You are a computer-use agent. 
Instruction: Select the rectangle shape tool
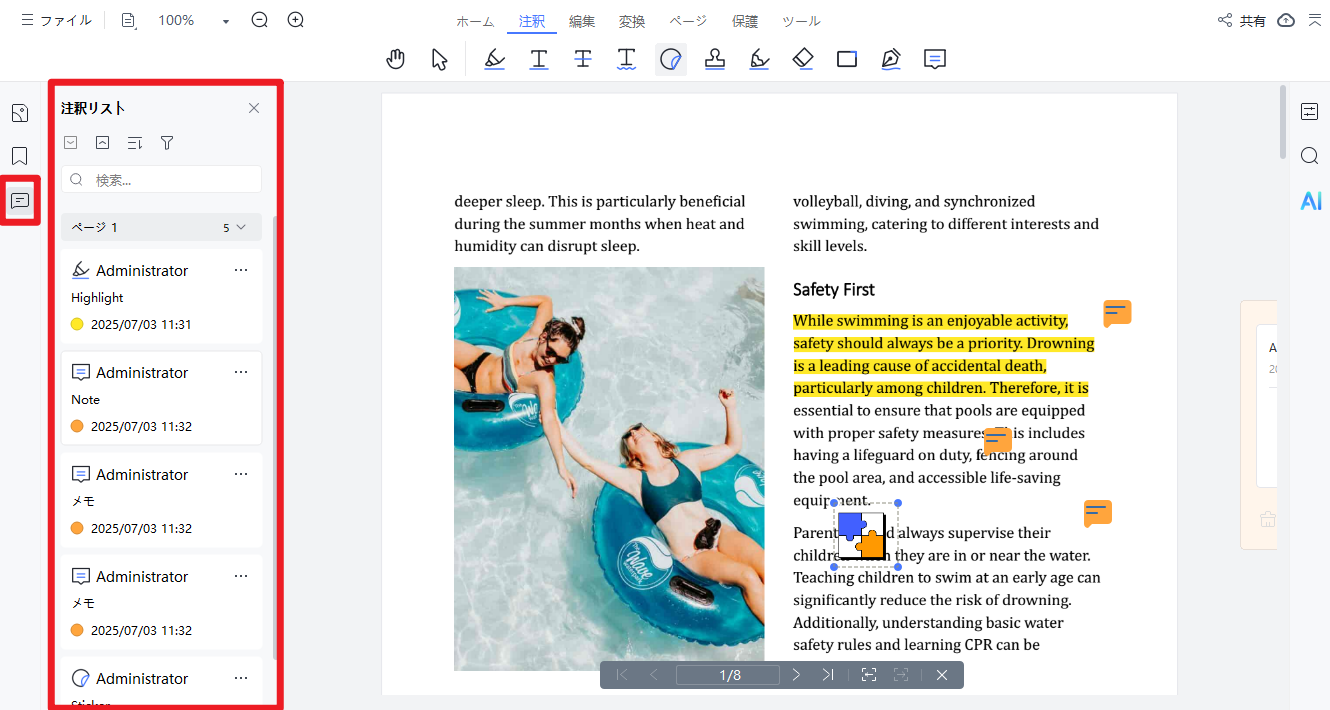[x=847, y=59]
